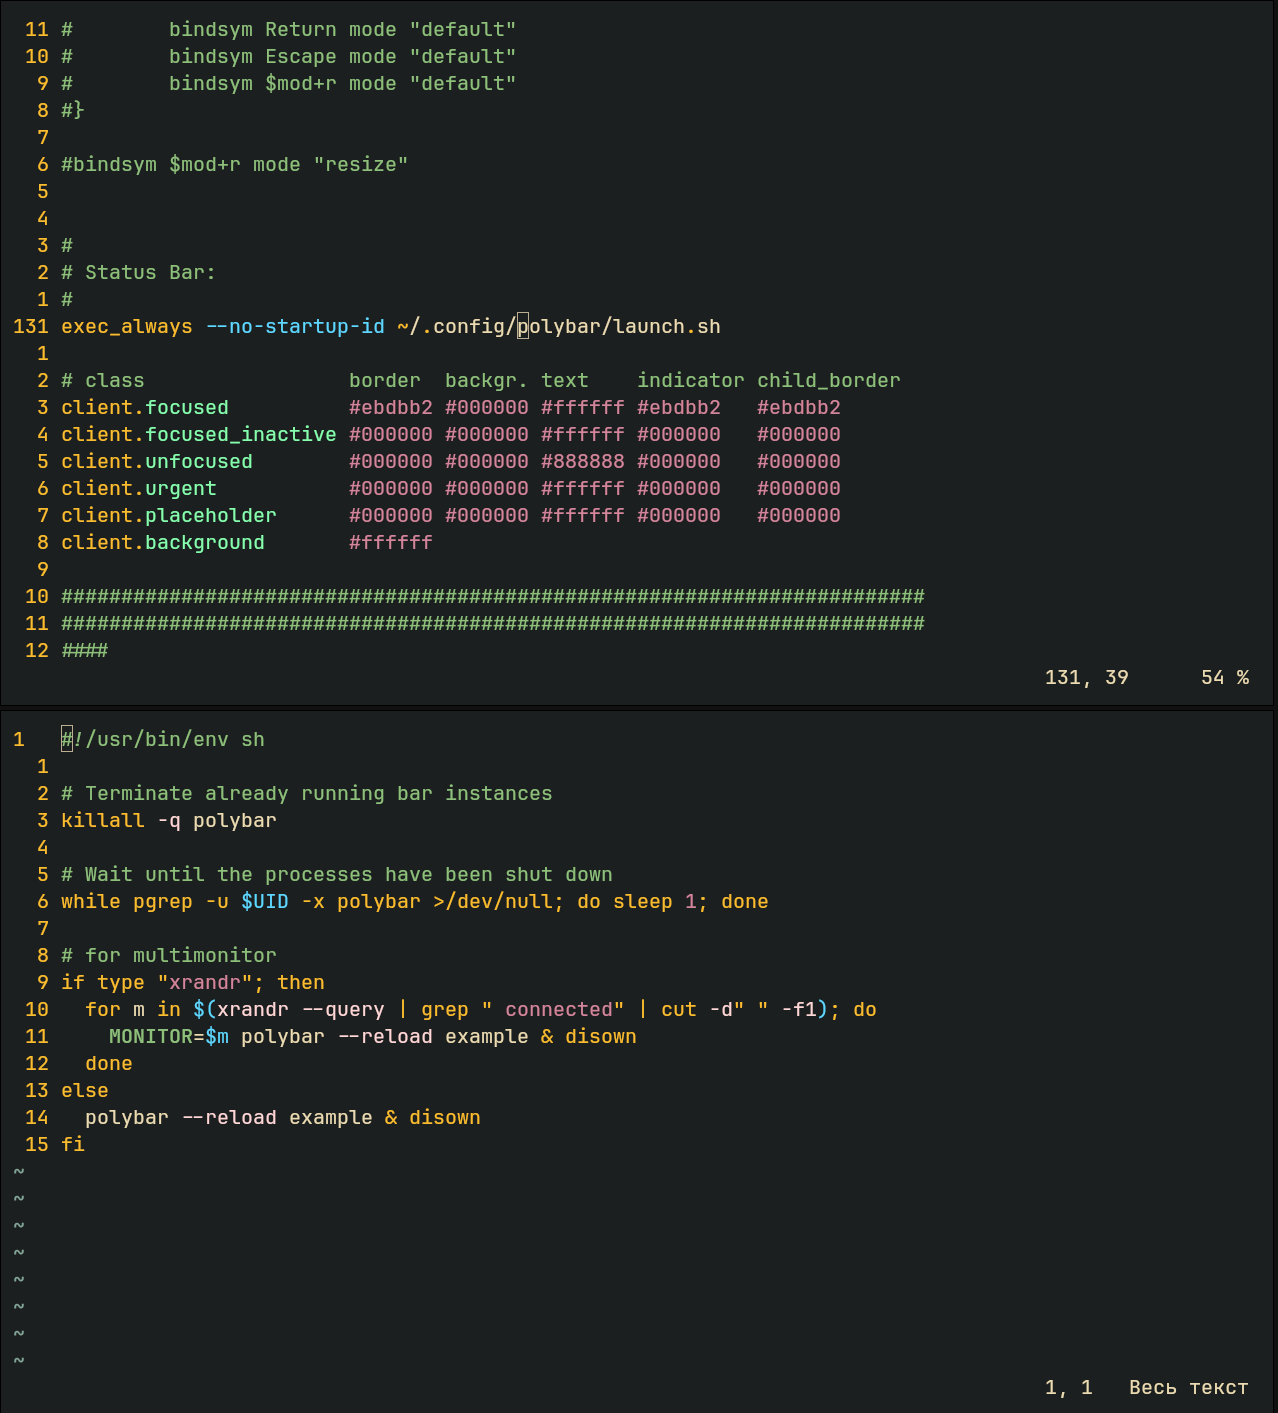Click '" connected"' grep string
The height and width of the screenshot is (1413, 1278).
553,1010
